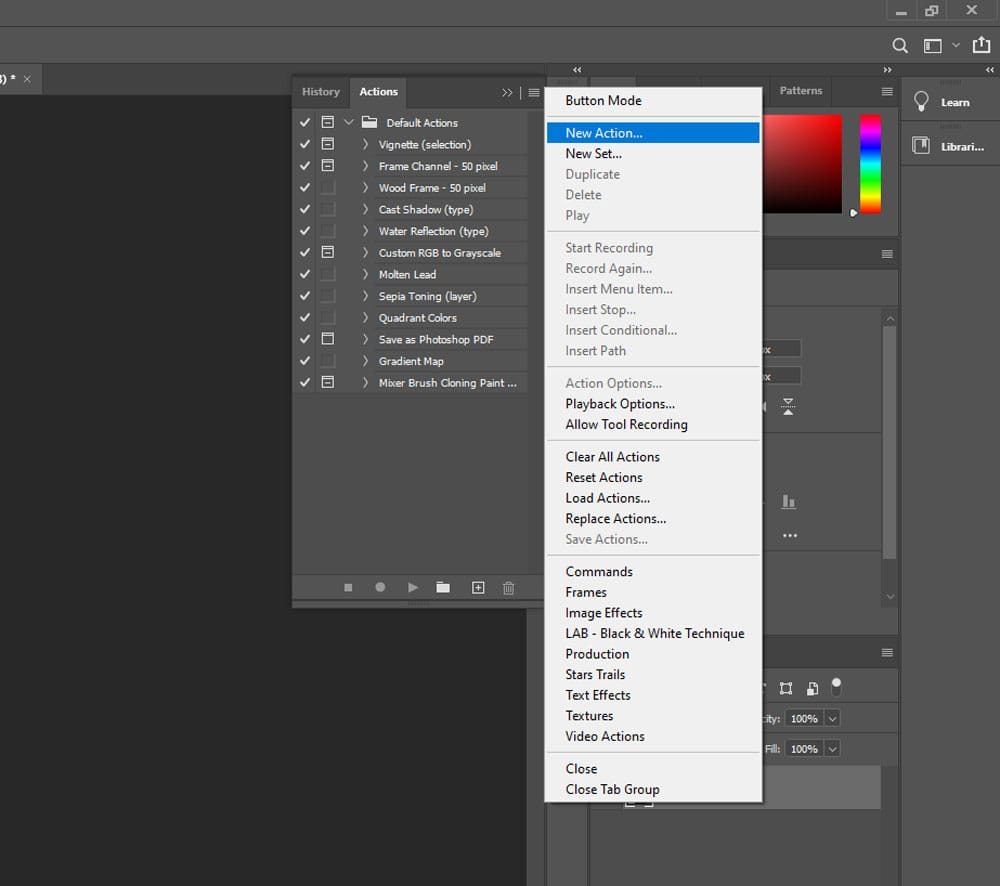Switch to the History tab
The height and width of the screenshot is (886, 1000).
320,91
